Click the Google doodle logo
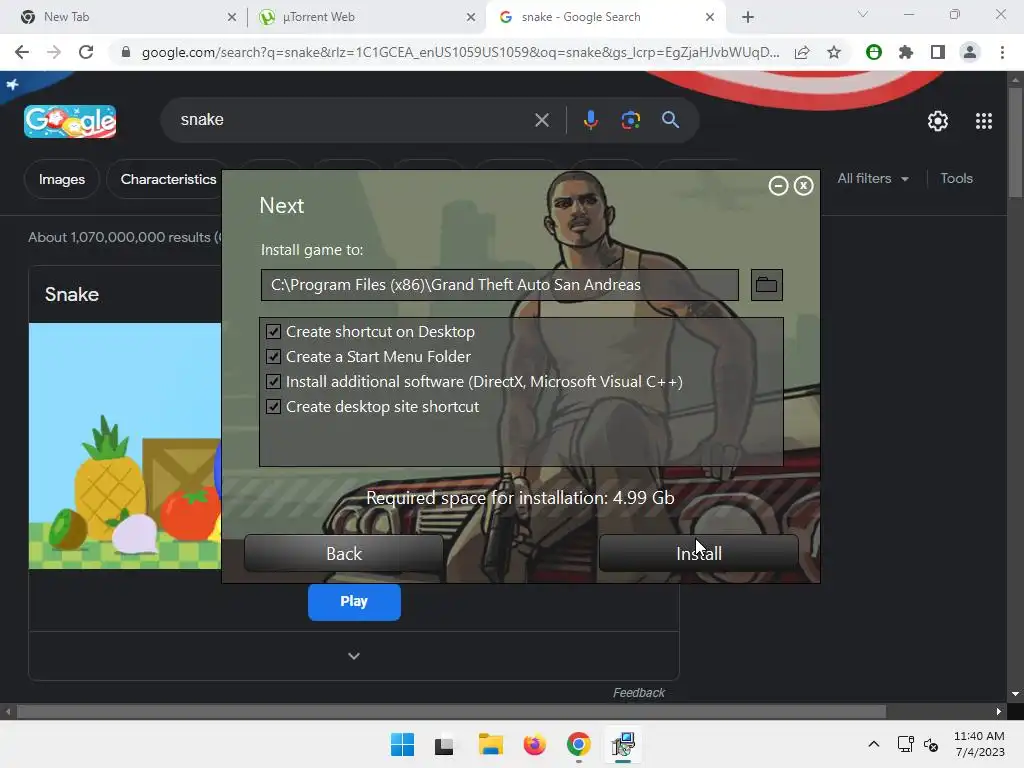Viewport: 1024px width, 768px height. (70, 121)
